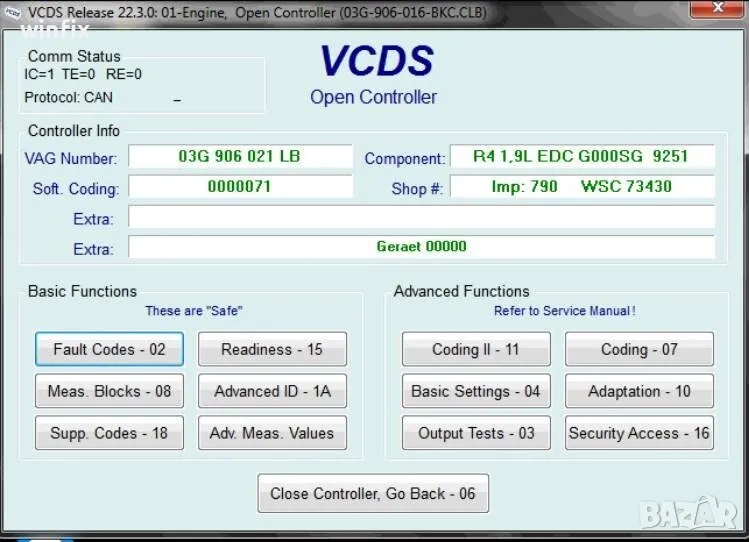The height and width of the screenshot is (542, 749).
Task: Select Advanced ID - 1A
Action: click(272, 392)
